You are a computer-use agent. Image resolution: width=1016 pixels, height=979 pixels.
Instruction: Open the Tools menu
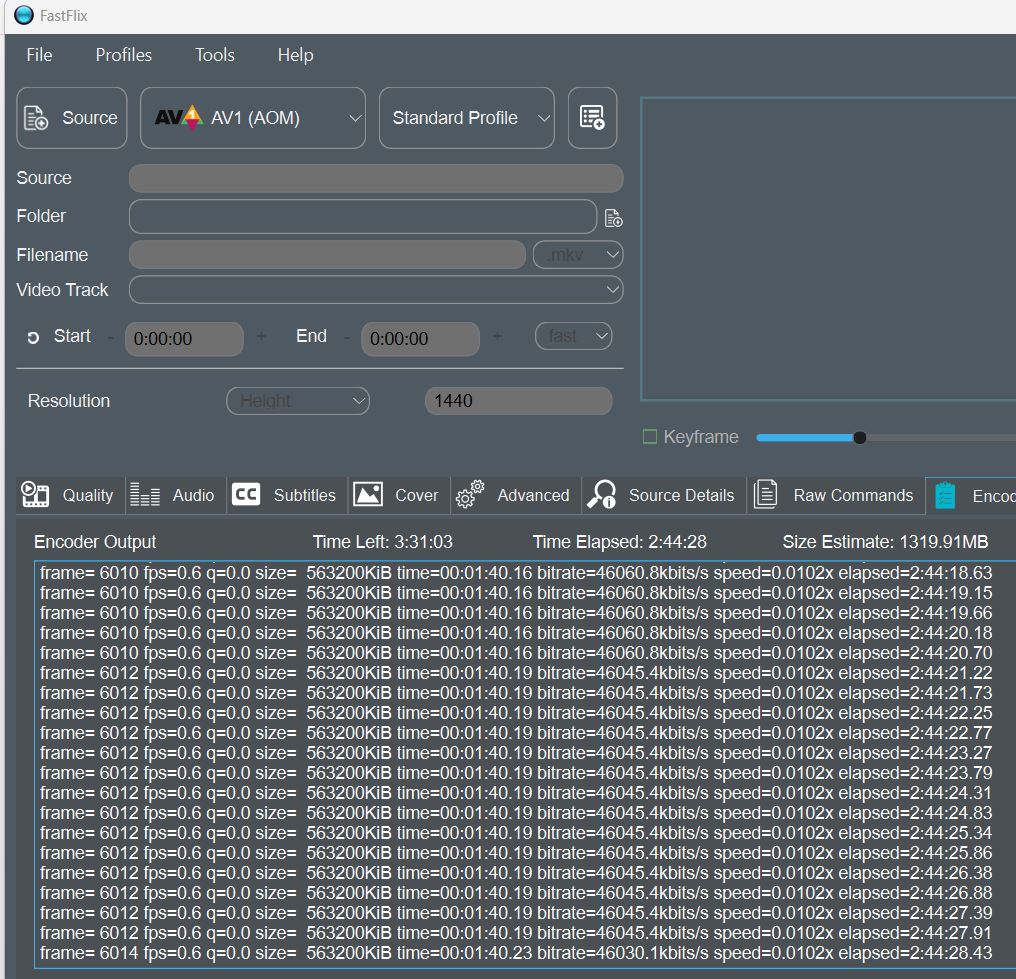tap(214, 55)
